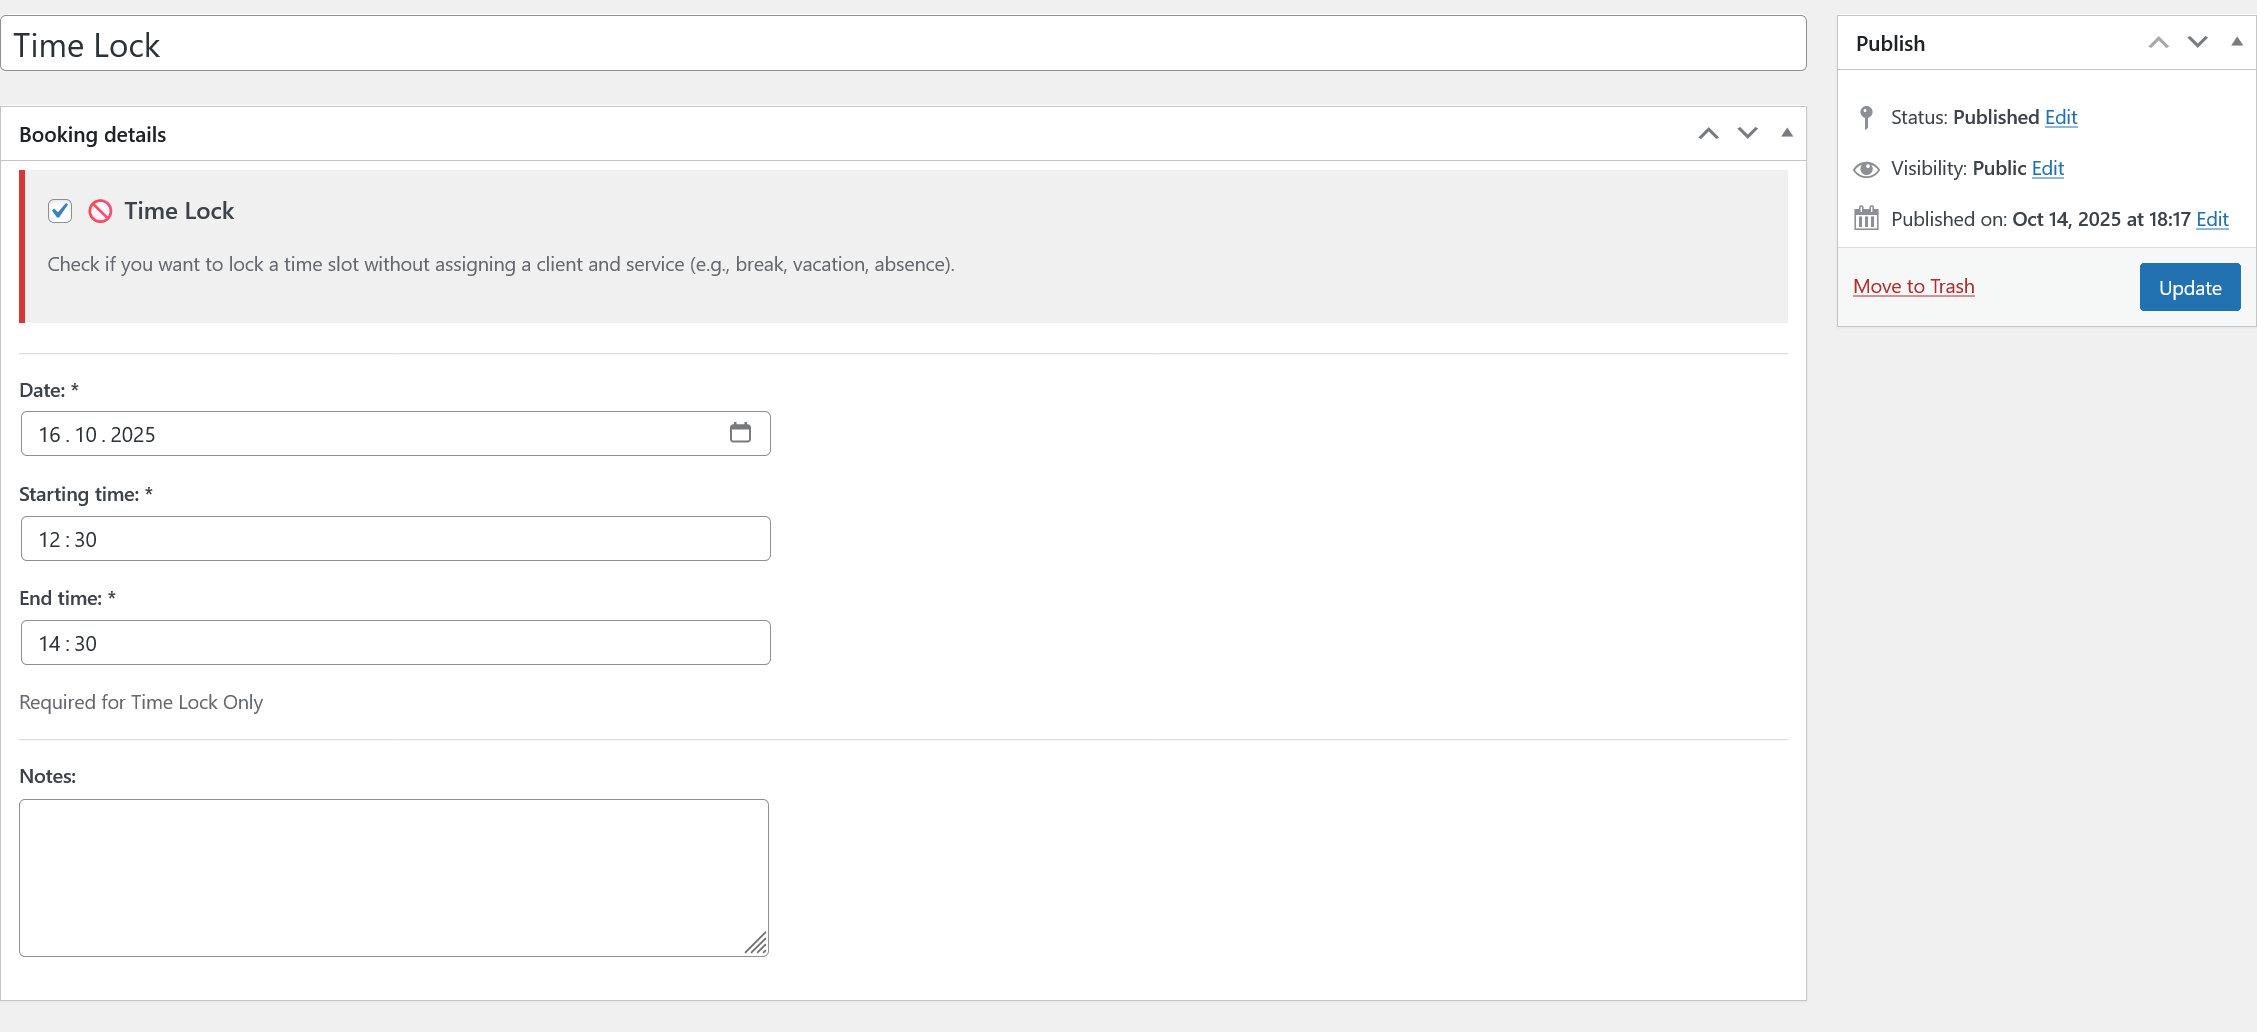
Task: Click into the Notes text area
Action: click(x=393, y=877)
